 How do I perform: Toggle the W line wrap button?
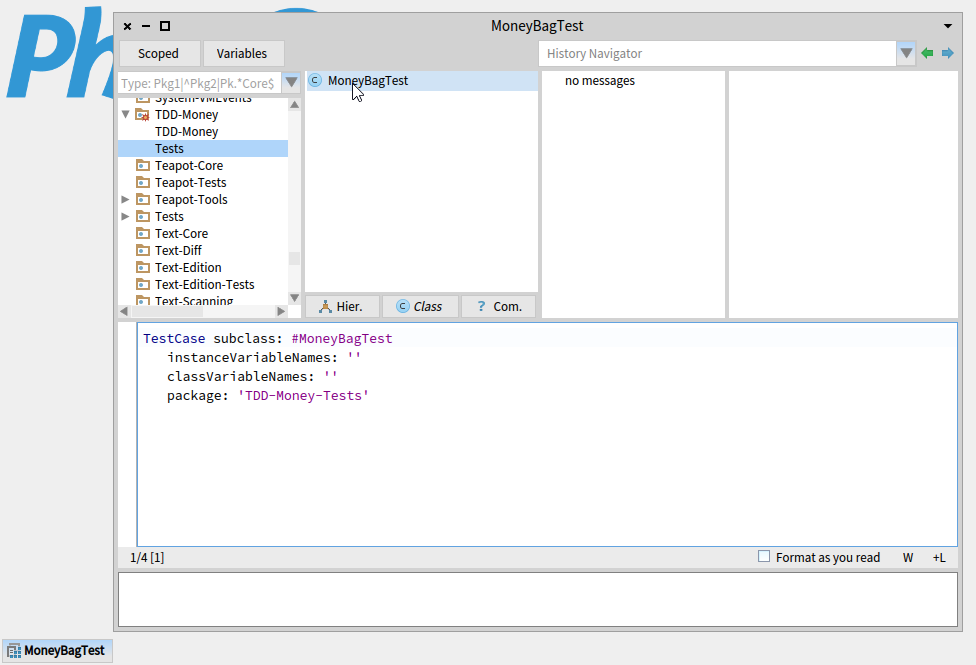908,557
